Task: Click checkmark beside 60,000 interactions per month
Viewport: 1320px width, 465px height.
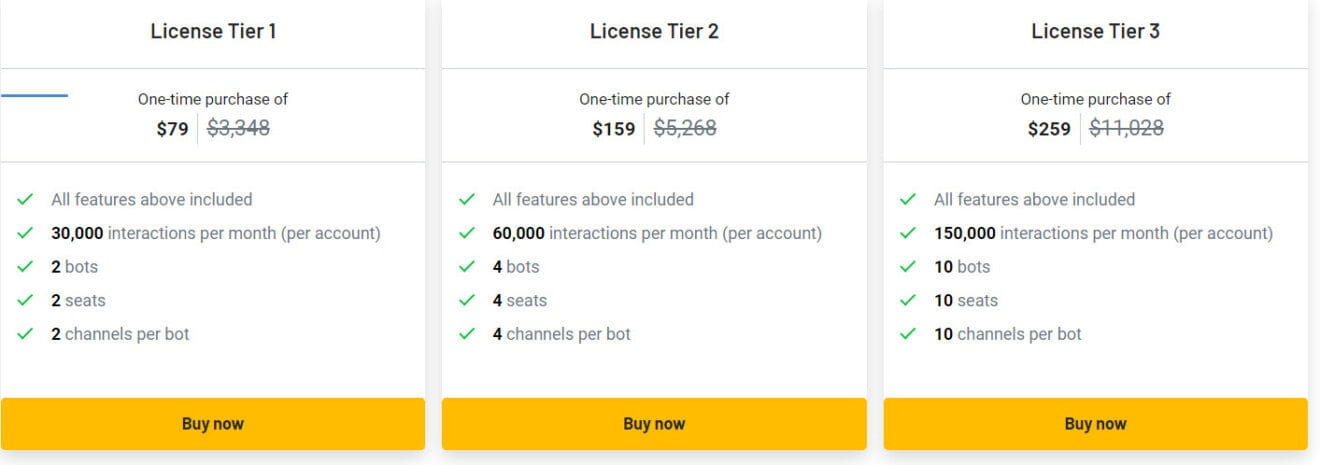Action: [x=467, y=234]
